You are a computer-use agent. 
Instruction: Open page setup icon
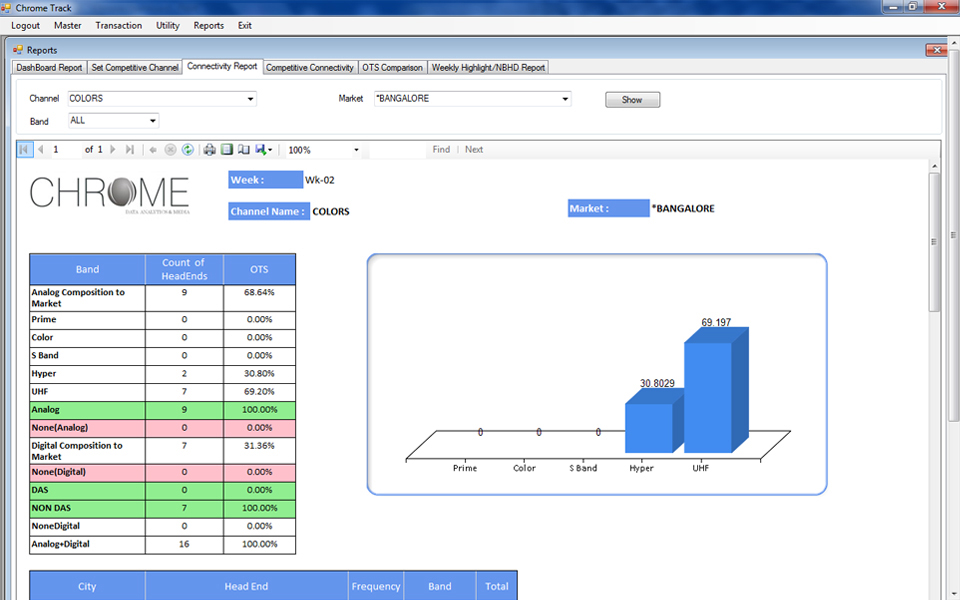(244, 150)
